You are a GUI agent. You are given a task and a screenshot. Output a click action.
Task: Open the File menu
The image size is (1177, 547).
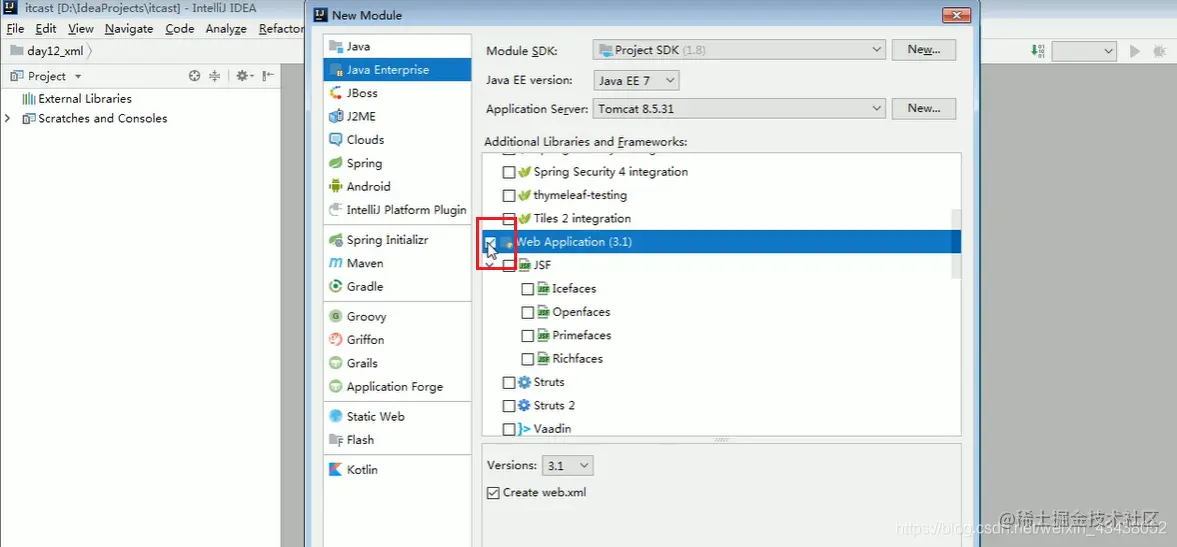coord(15,29)
